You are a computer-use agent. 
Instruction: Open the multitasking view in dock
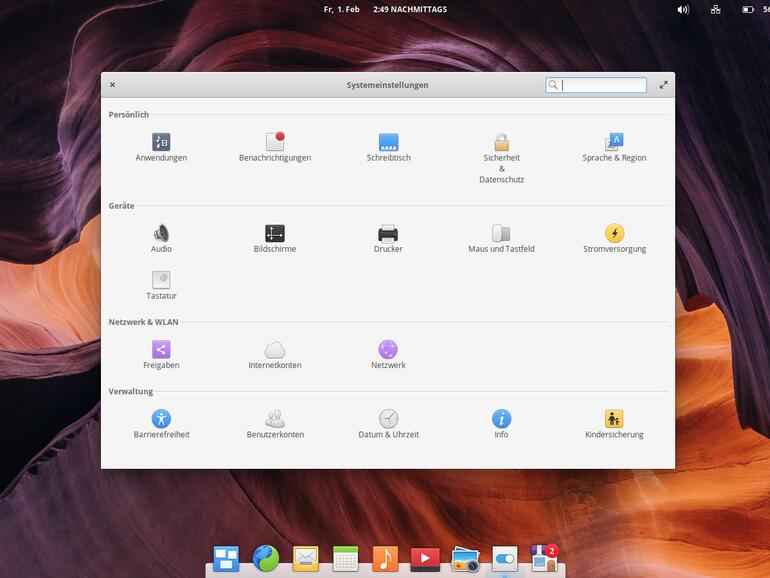(226, 559)
